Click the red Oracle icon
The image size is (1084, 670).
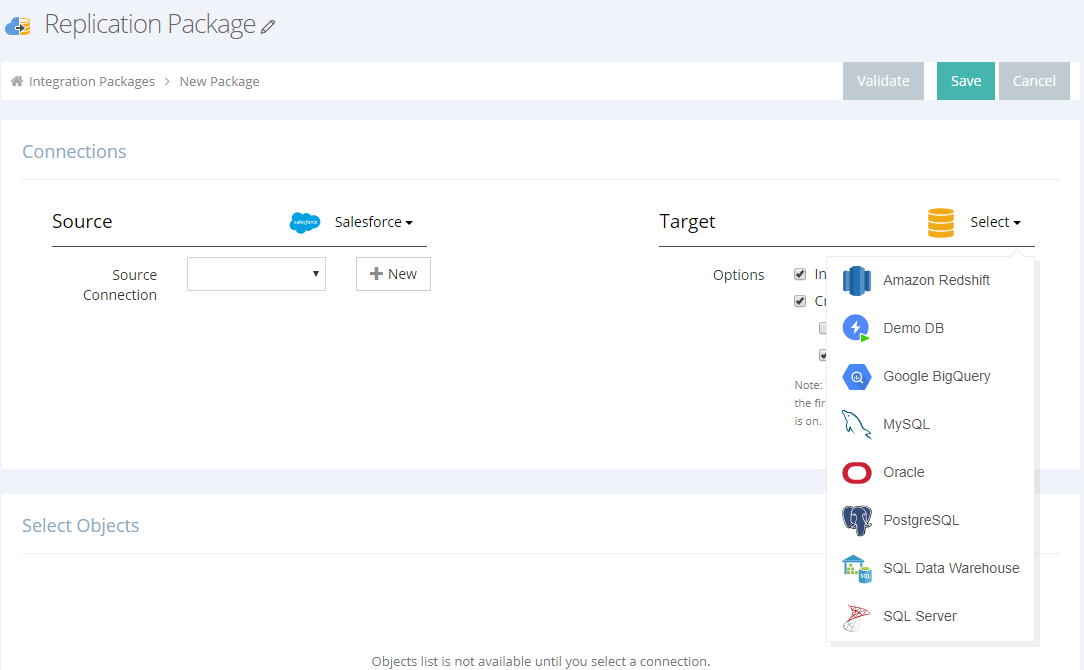pos(857,472)
